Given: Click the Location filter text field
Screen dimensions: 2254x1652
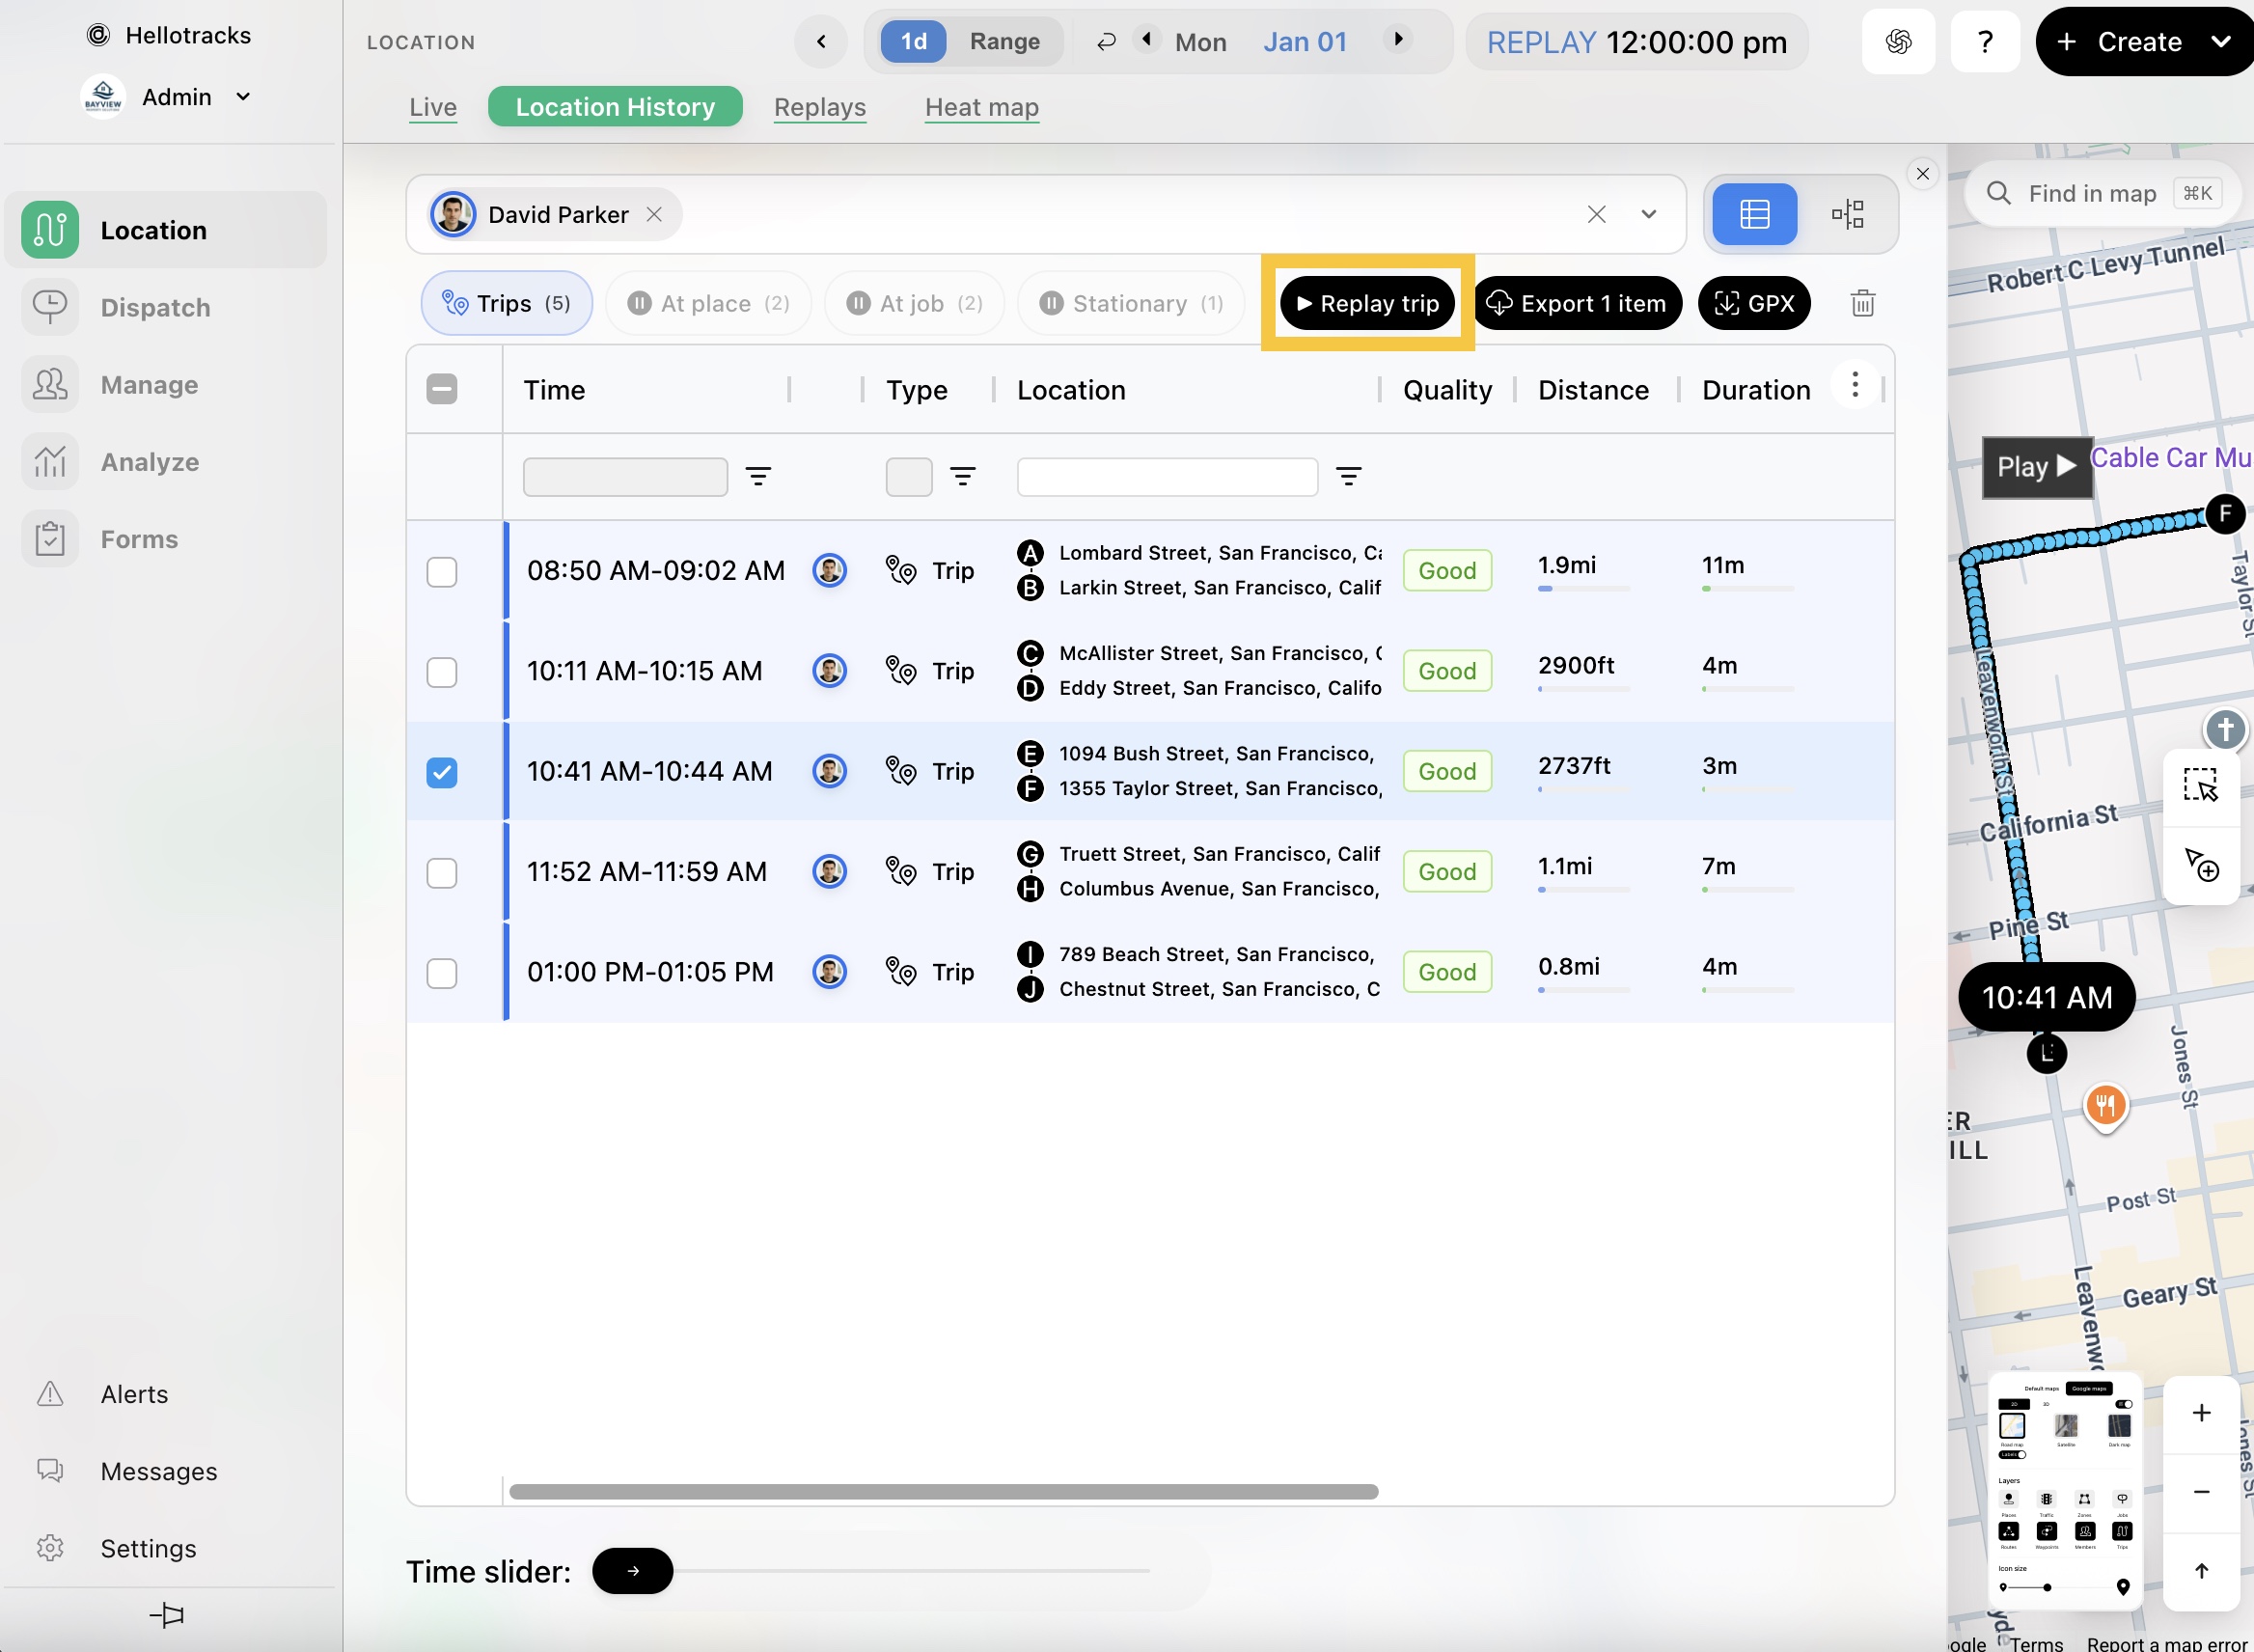Looking at the screenshot, I should (x=1167, y=476).
